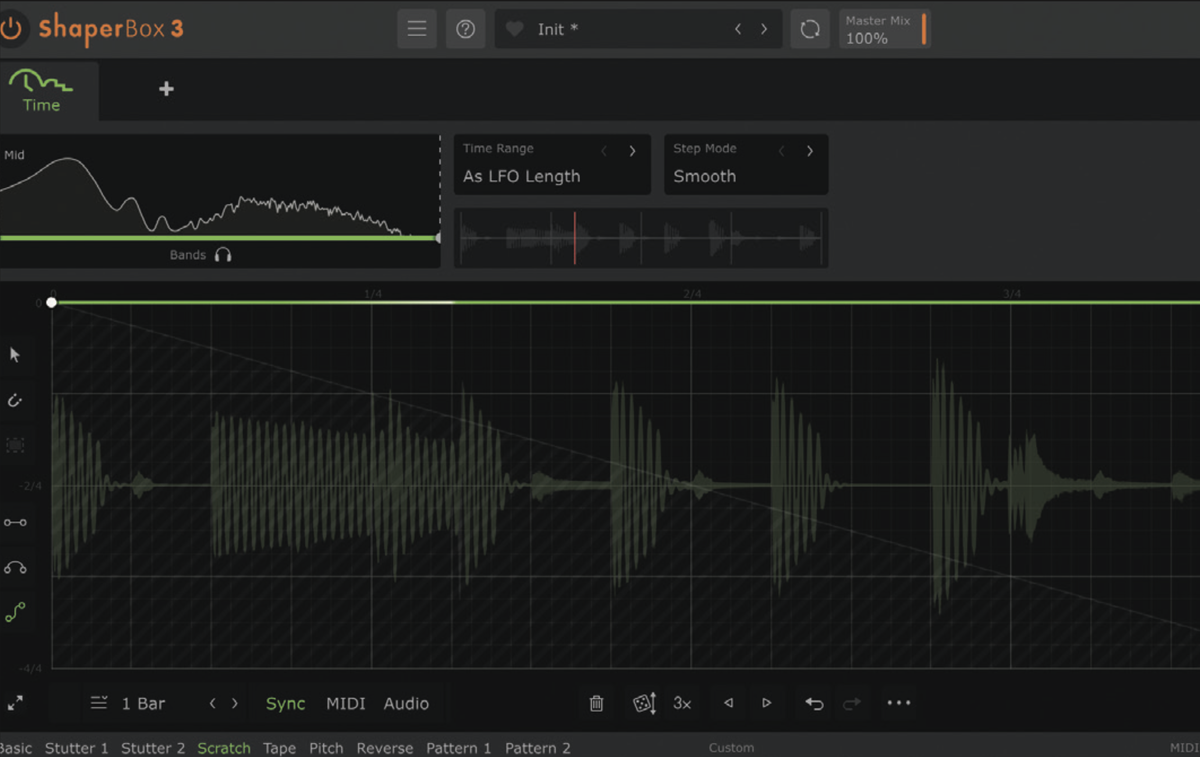
Task: Favorite the Init preset with the heart
Action: (513, 29)
